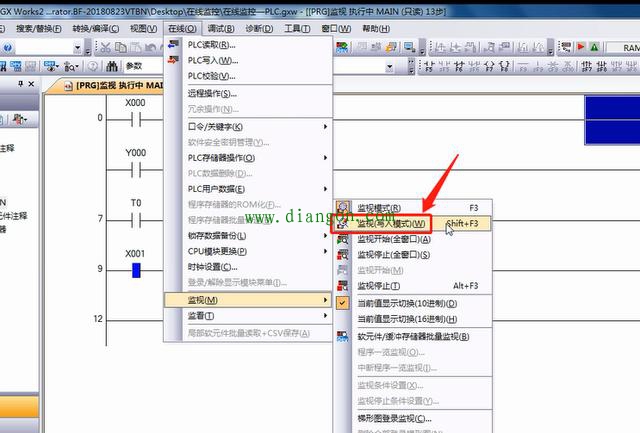Viewport: 640px width, 433px height.
Task: Click the Copy toolbar icon
Action: [120, 48]
